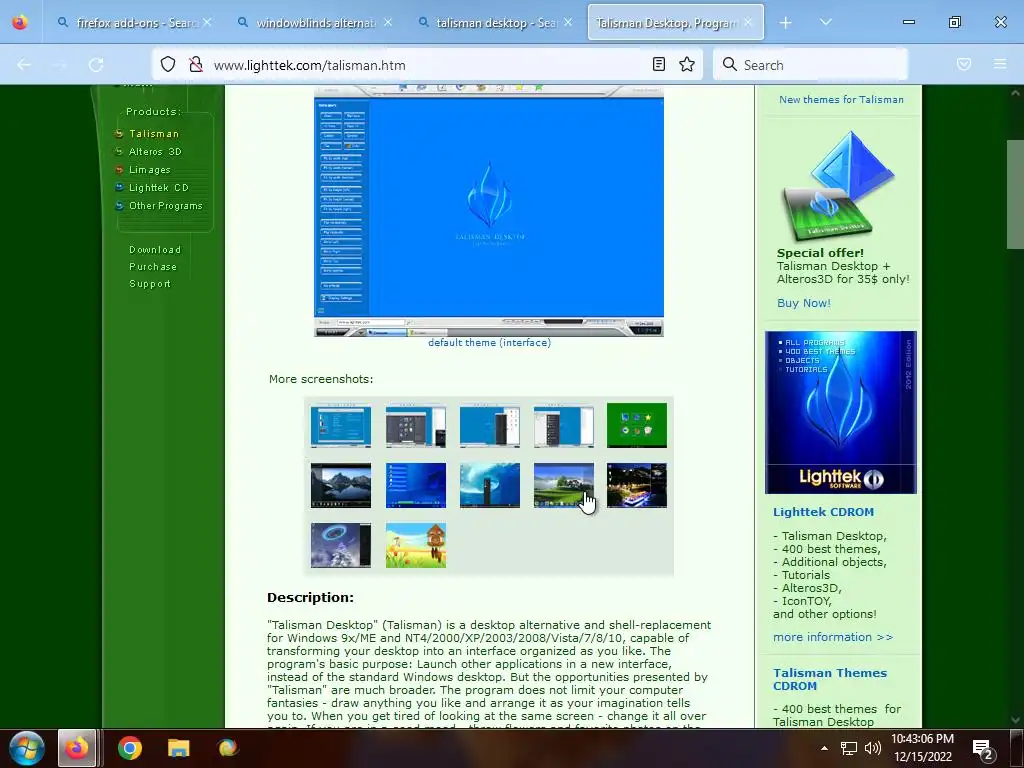The height and width of the screenshot is (768, 1024).
Task: Go to Download page link
Action: (155, 249)
